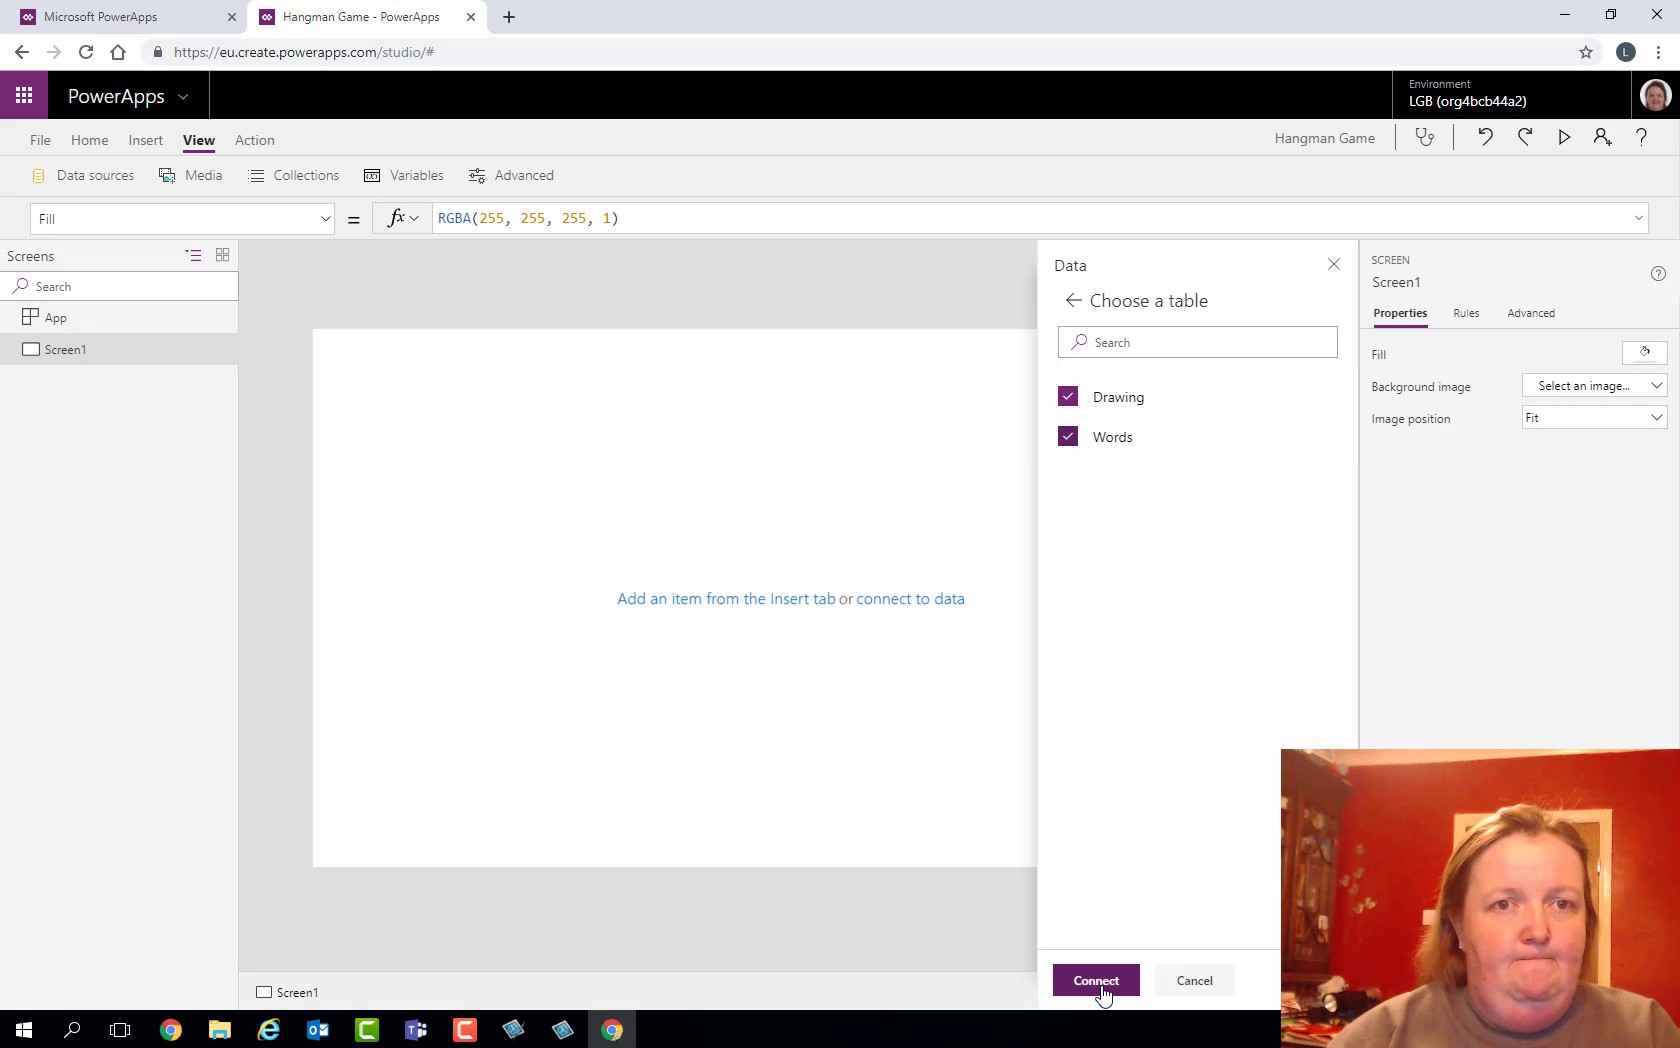
Task: Click the Cancel button
Action: [x=1194, y=980]
